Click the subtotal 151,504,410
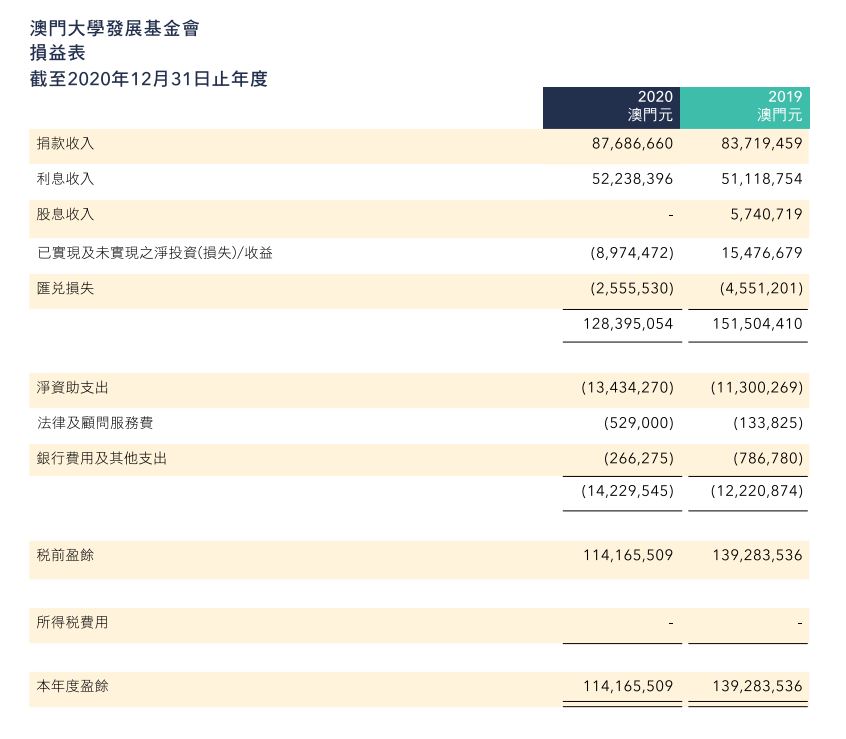Image resolution: width=846 pixels, height=739 pixels. click(x=758, y=324)
